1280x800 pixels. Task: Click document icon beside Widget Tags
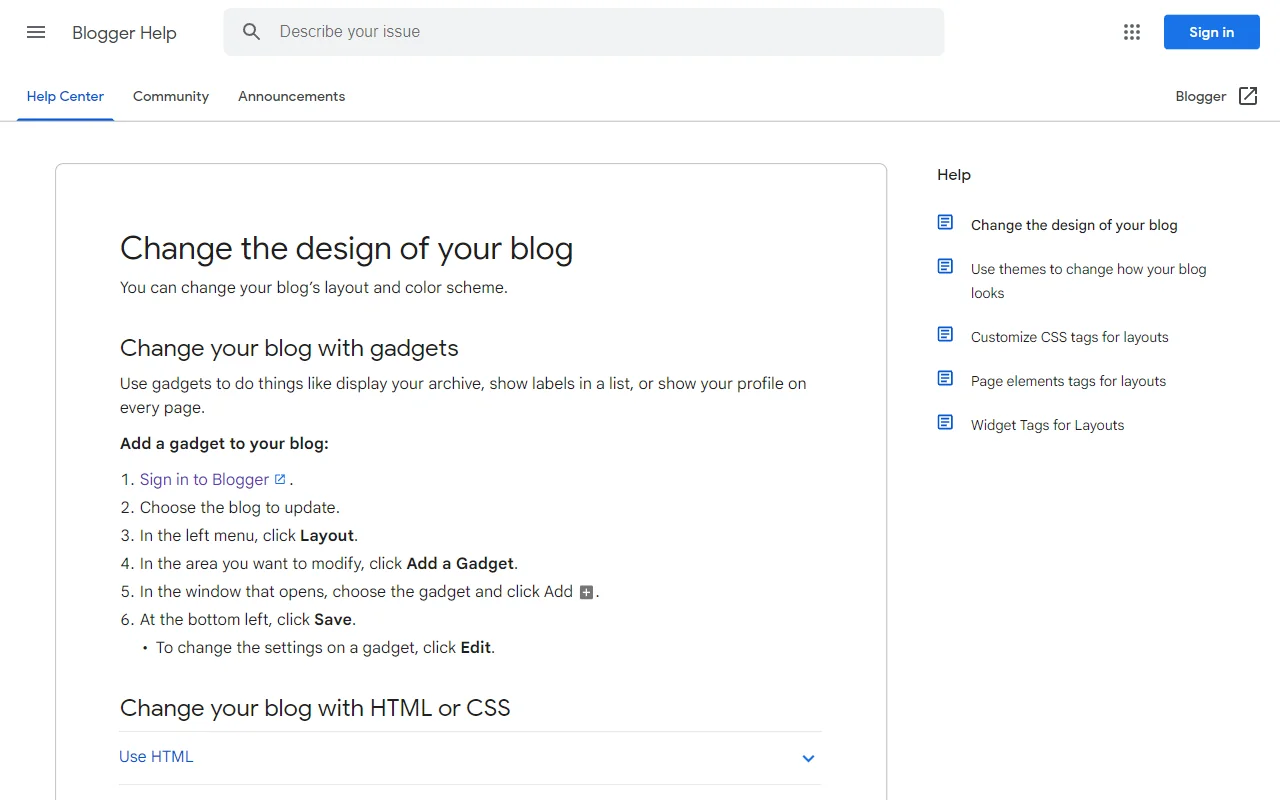945,422
